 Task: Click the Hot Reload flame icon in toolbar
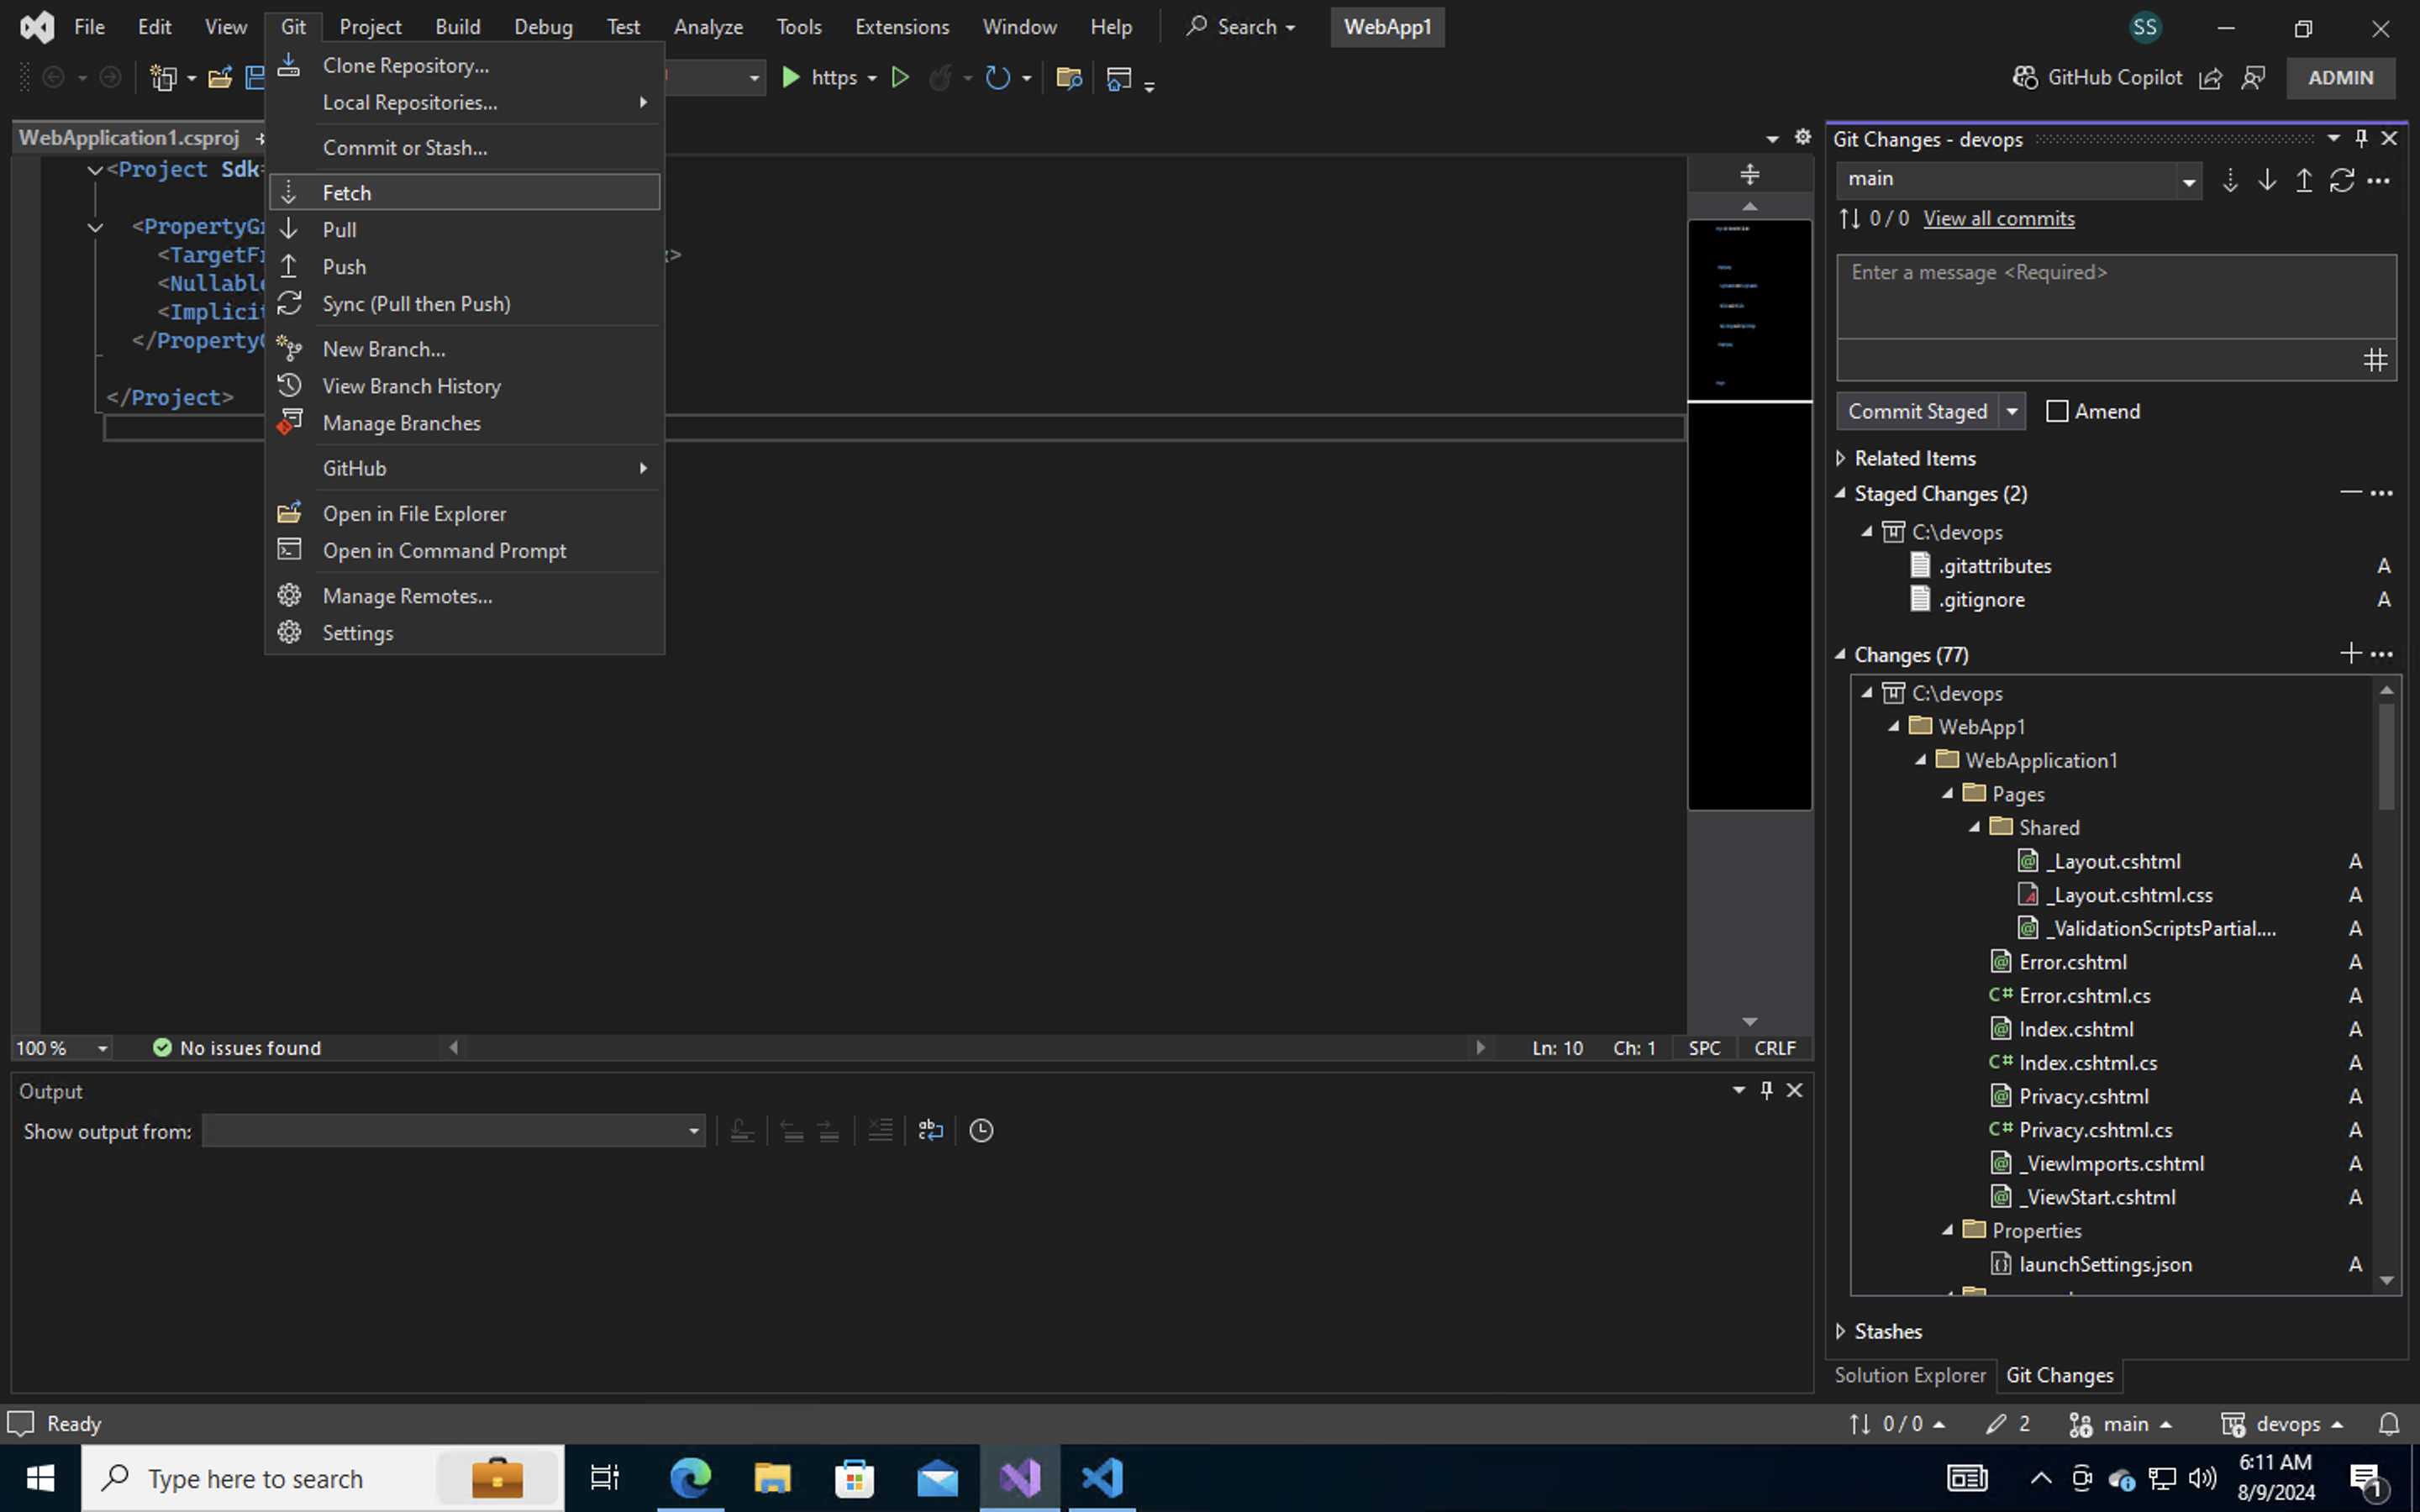click(940, 77)
